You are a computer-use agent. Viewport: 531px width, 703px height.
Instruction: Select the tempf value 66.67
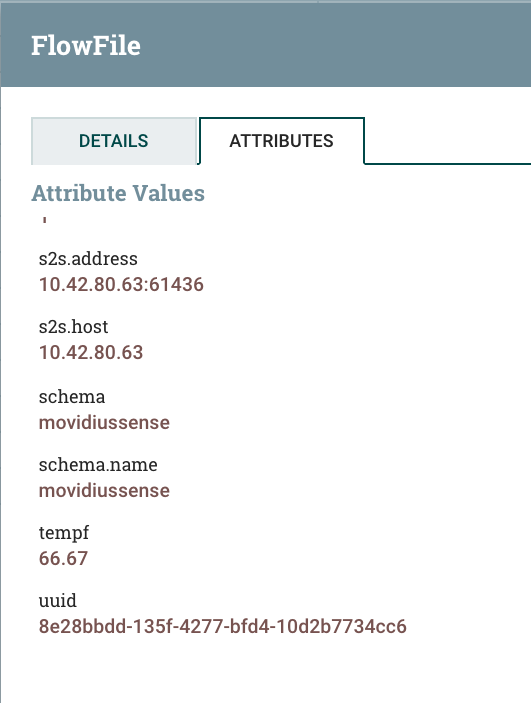[63, 559]
